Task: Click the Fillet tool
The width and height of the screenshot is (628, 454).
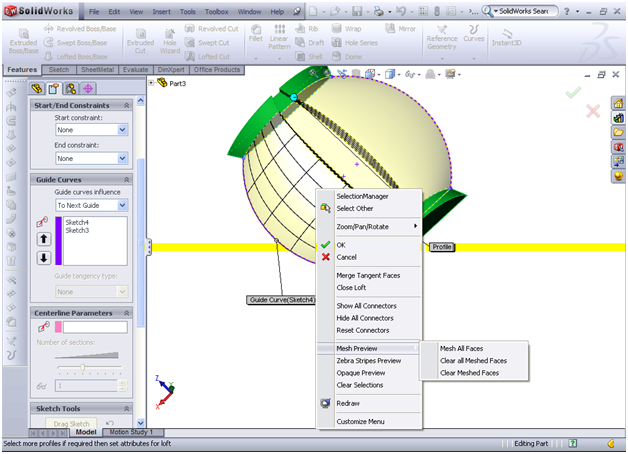Action: click(256, 34)
